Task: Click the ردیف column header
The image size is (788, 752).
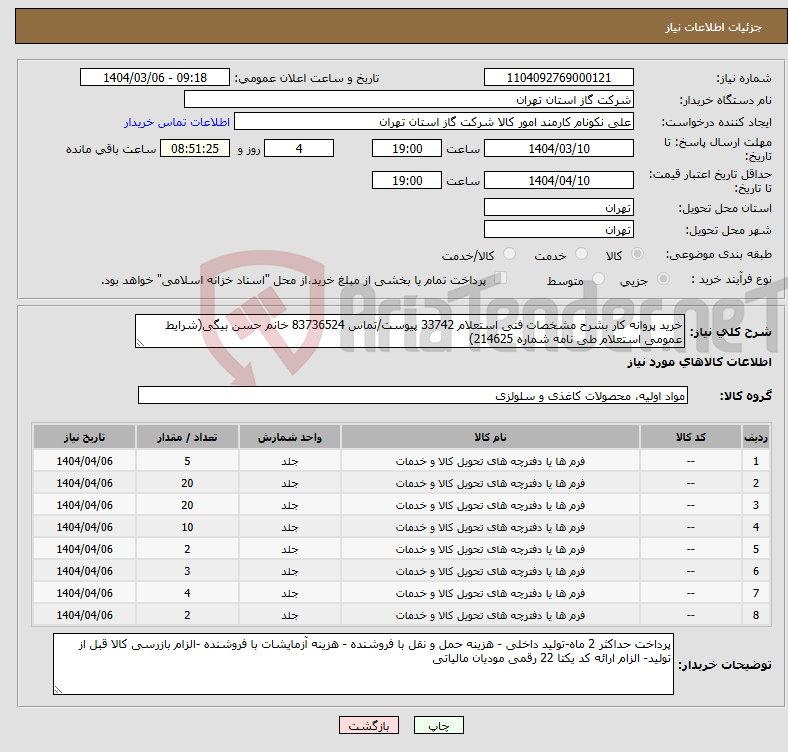Action: 756,437
